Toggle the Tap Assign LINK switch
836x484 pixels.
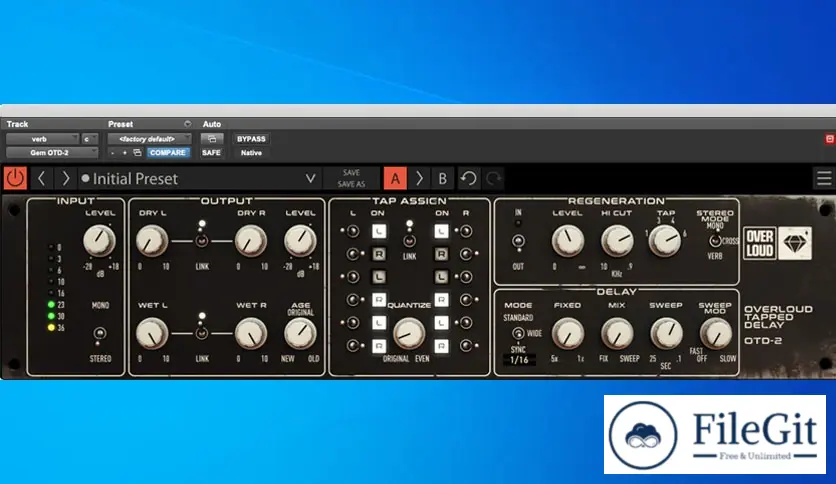coord(409,240)
